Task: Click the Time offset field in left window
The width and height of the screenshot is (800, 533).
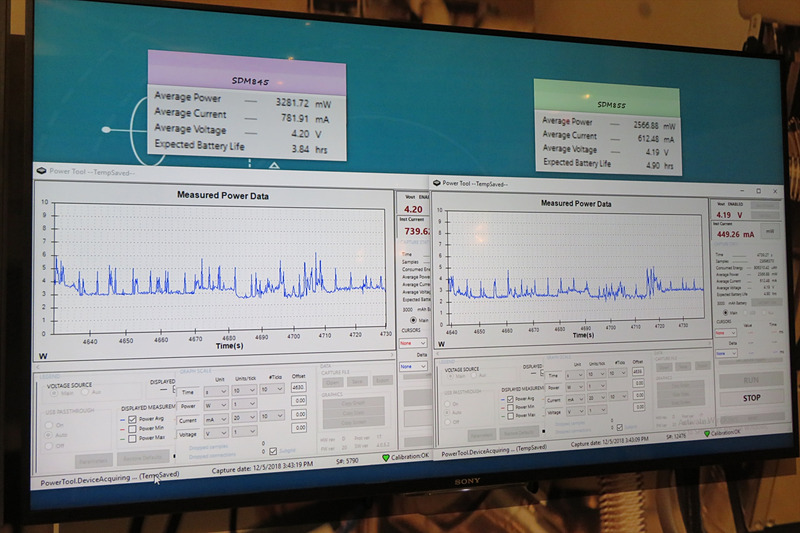Action: [x=298, y=388]
